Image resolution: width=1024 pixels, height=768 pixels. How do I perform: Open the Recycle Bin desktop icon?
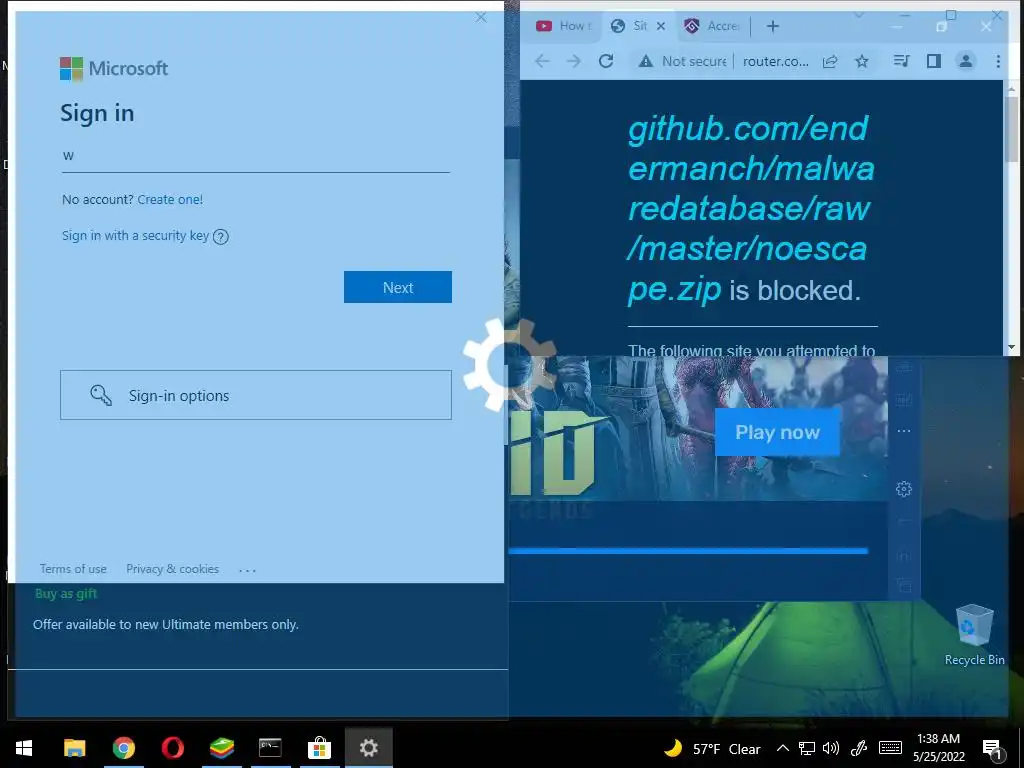(x=974, y=635)
